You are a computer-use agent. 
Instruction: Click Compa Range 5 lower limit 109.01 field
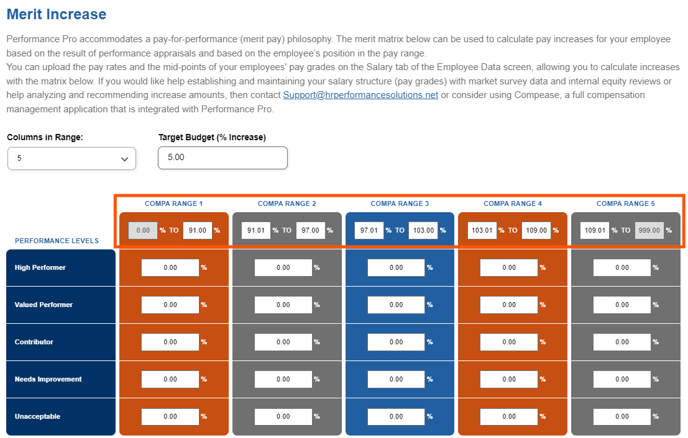595,230
